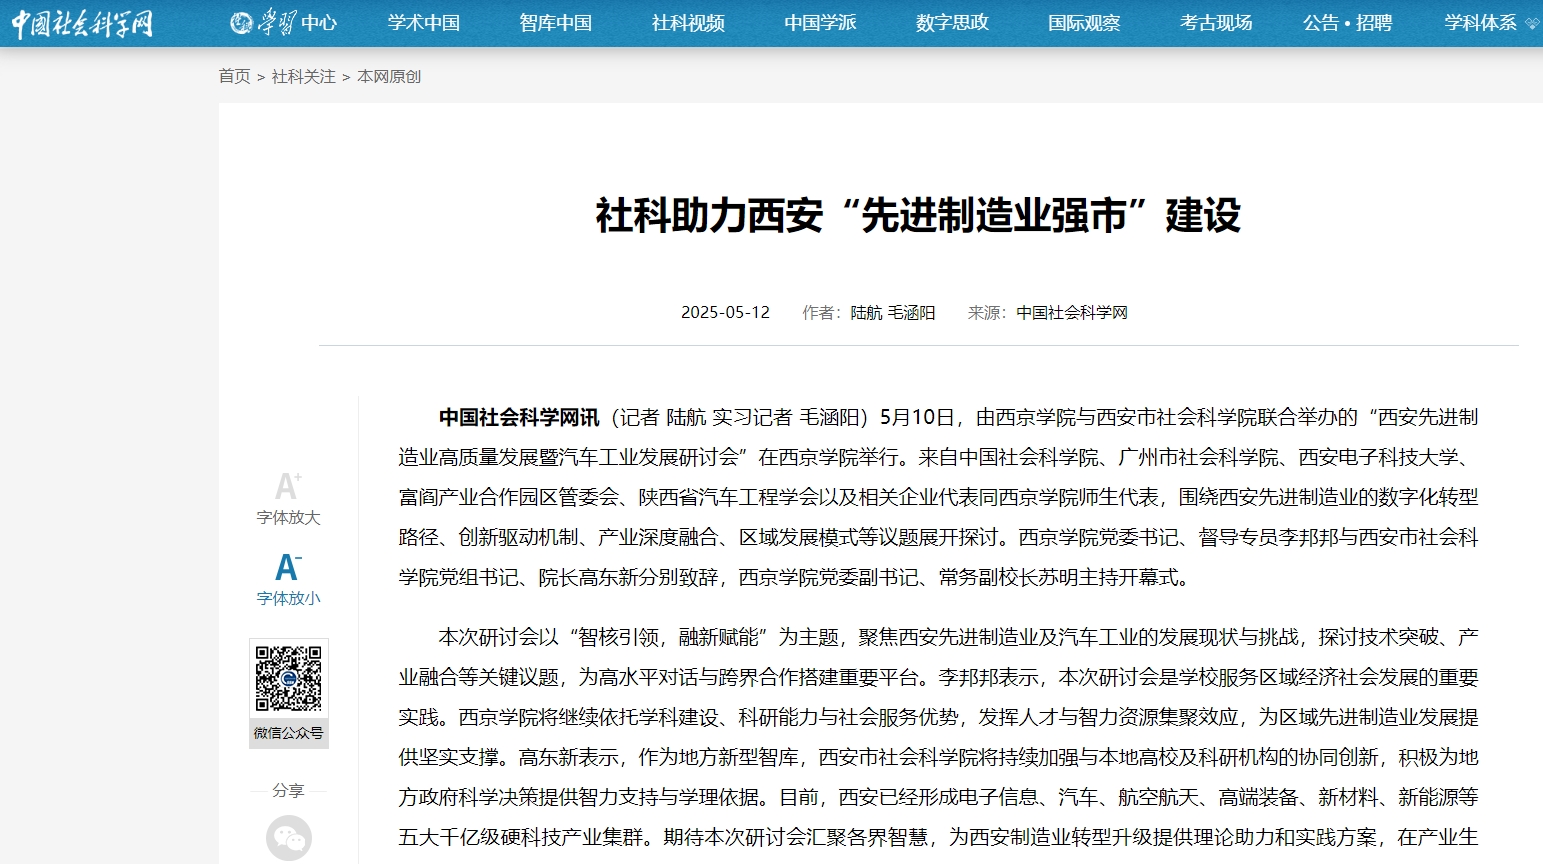Expand the 学科体系 dropdown
This screenshot has width=1543, height=864.
pyautogui.click(x=1491, y=22)
